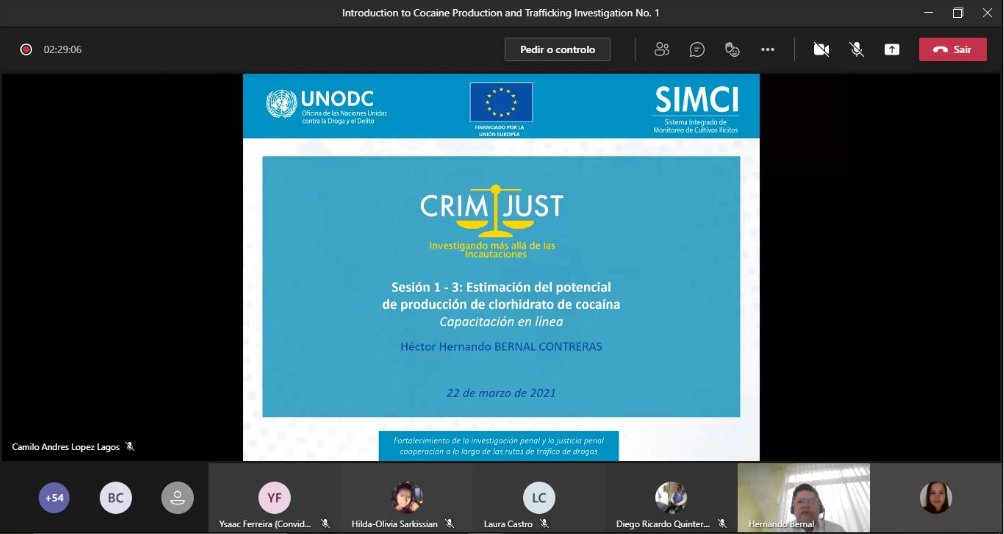Image resolution: width=1004 pixels, height=534 pixels.
Task: Click the share content icon
Action: pos(891,49)
